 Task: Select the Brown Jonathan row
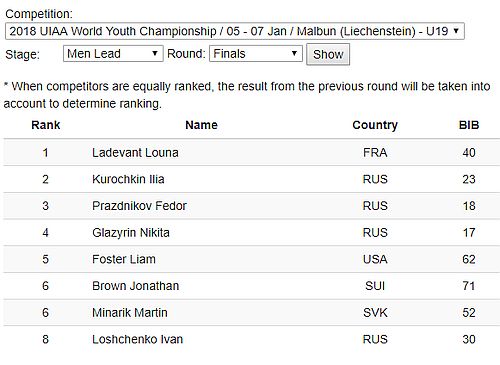(252, 286)
